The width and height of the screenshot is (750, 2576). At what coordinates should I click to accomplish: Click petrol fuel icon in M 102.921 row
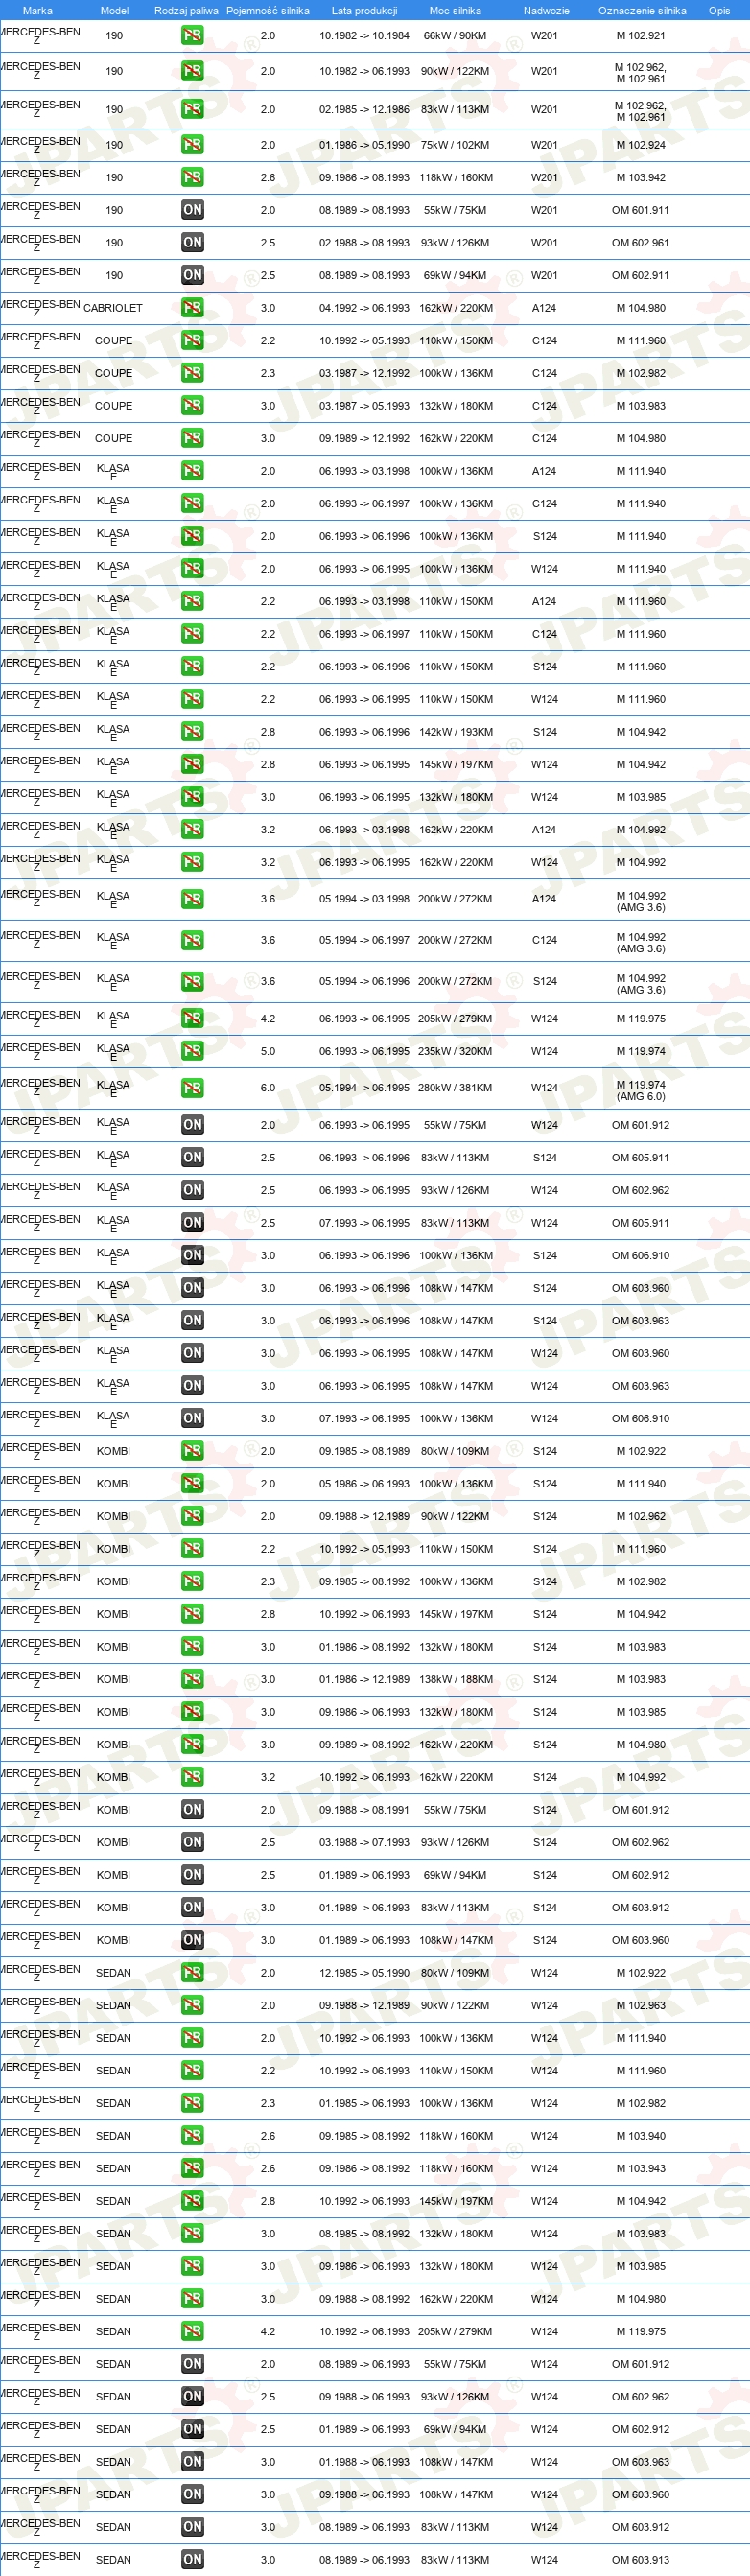click(192, 35)
